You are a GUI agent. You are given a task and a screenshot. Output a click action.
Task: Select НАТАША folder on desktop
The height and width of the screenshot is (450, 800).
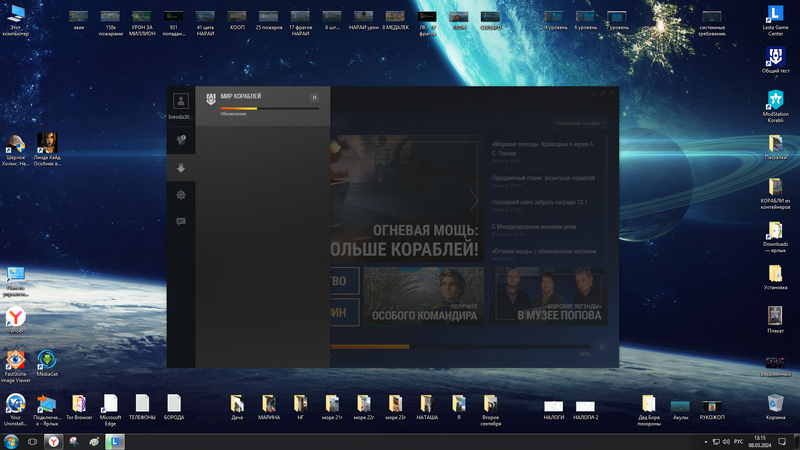(427, 407)
